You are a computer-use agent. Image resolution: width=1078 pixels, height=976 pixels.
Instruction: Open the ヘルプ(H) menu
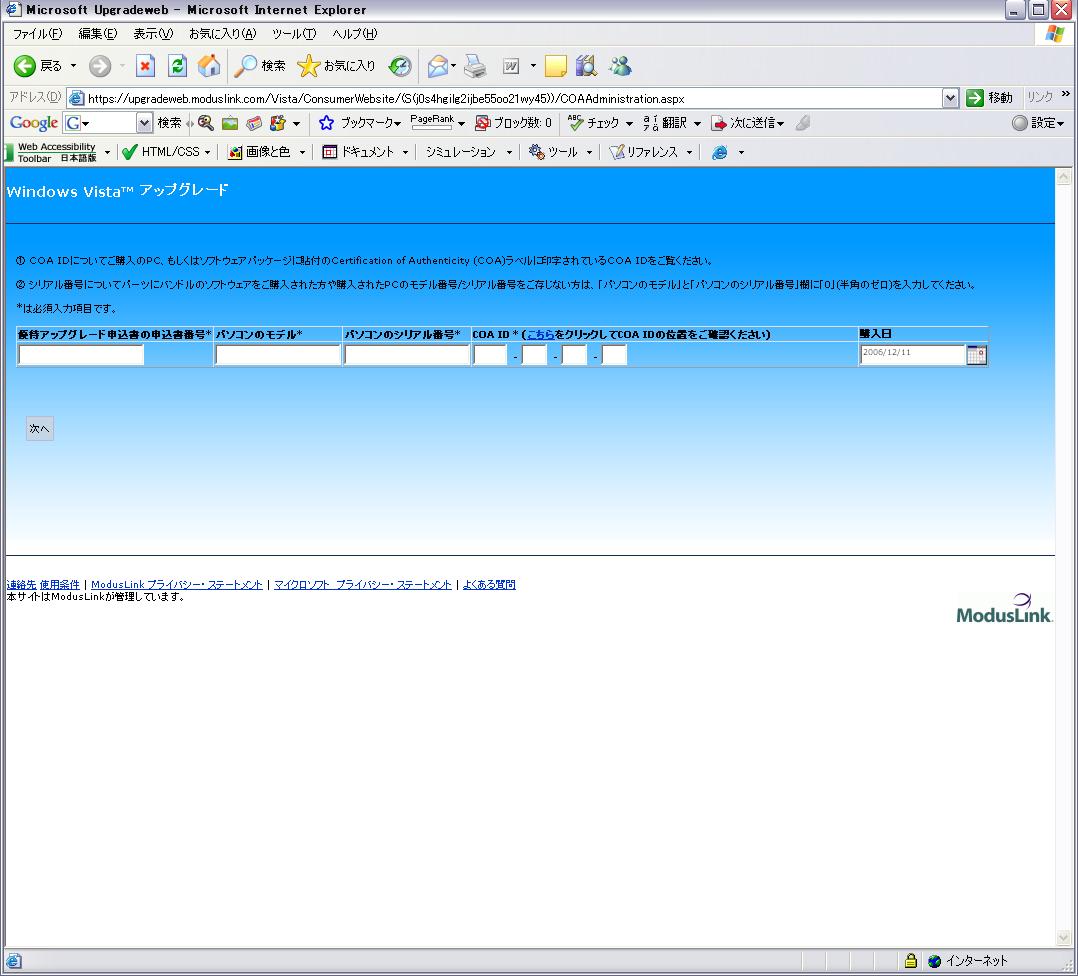coord(355,34)
